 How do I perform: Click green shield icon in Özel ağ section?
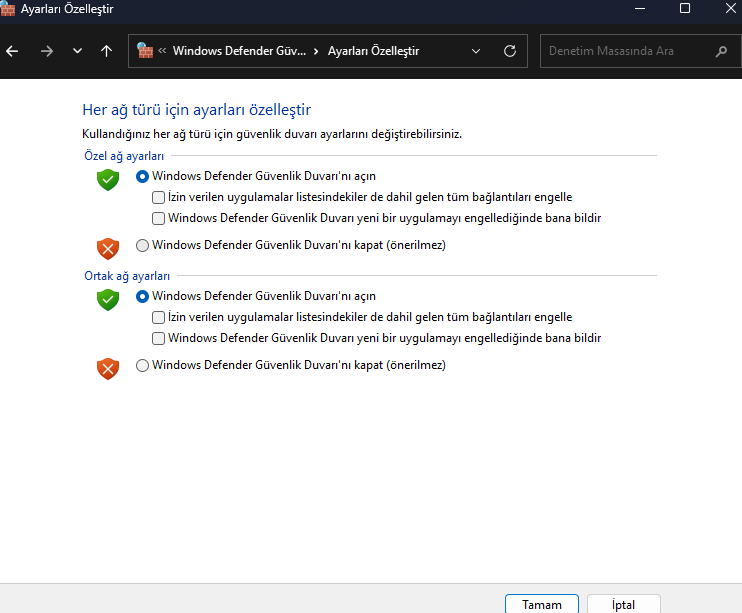108,180
